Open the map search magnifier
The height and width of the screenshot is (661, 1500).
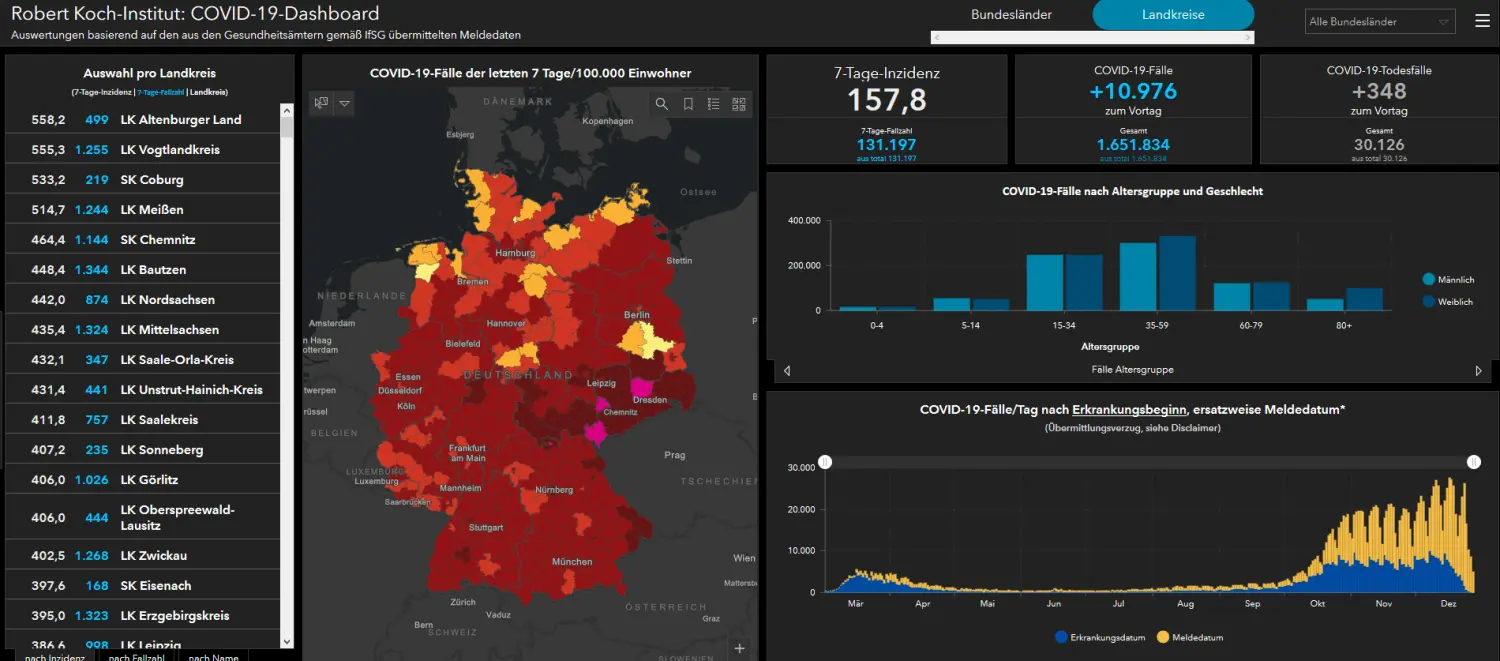pyautogui.click(x=662, y=104)
